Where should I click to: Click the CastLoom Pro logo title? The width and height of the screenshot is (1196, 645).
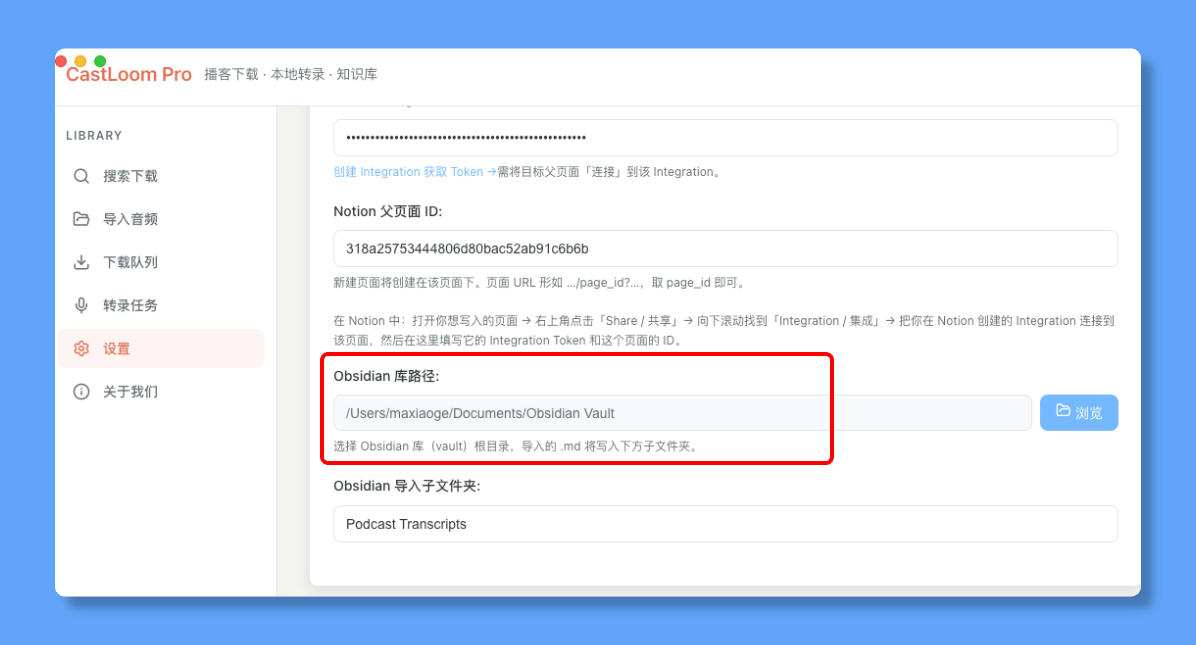click(128, 74)
